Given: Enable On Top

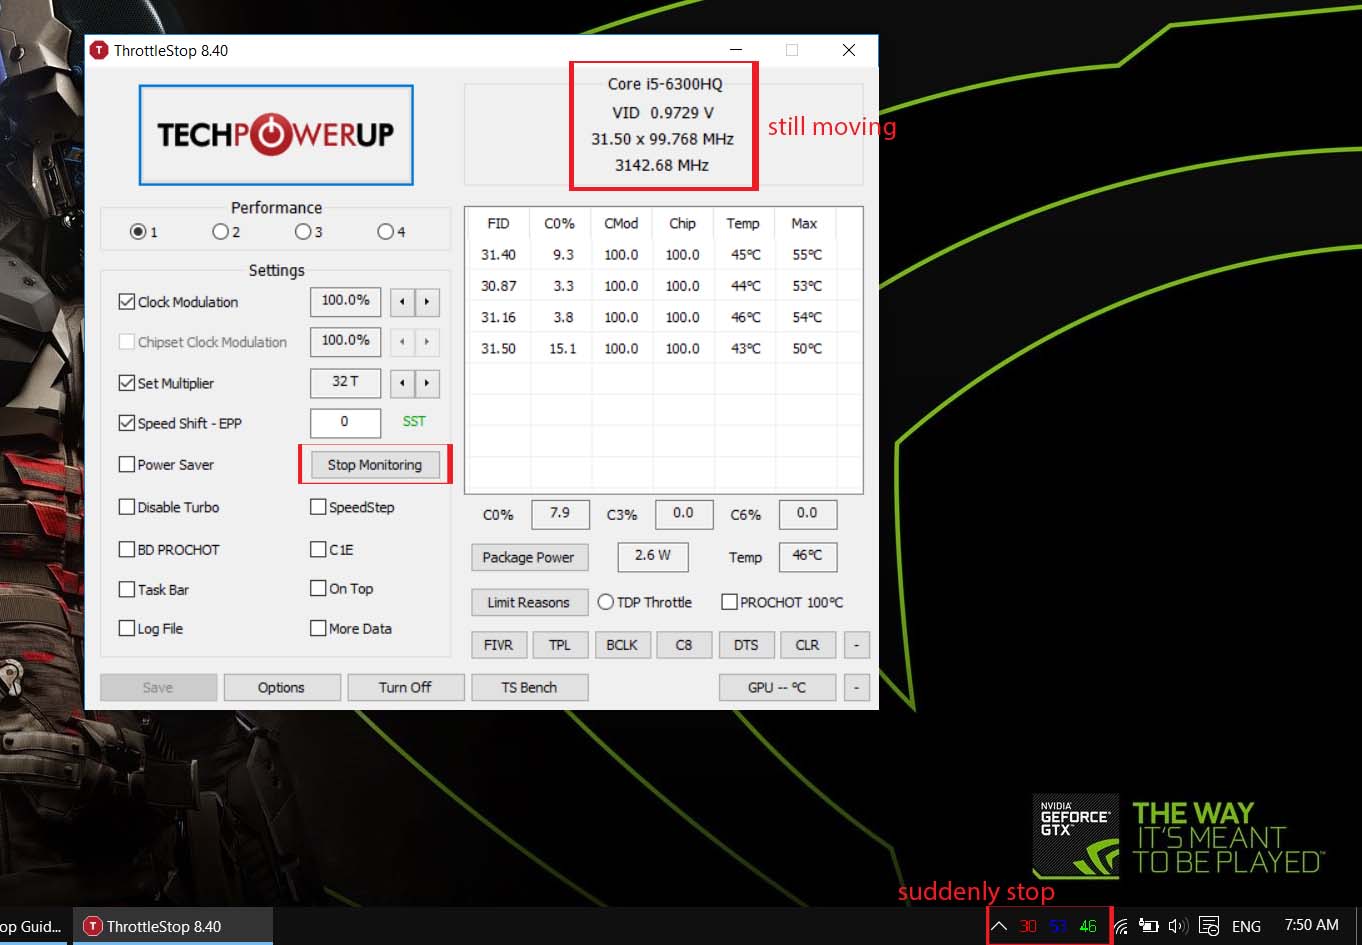Looking at the screenshot, I should 318,588.
